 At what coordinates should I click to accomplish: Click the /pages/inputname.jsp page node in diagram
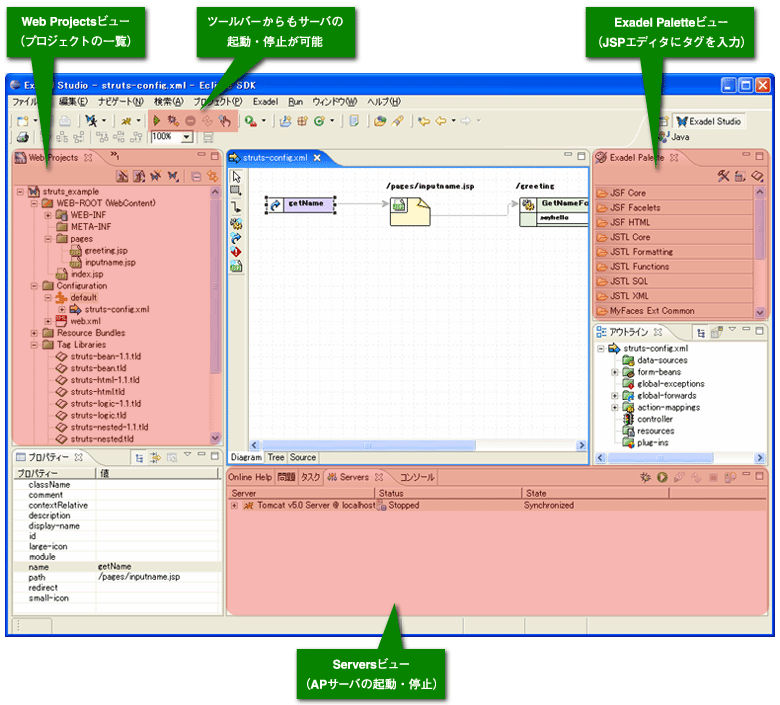pos(410,211)
